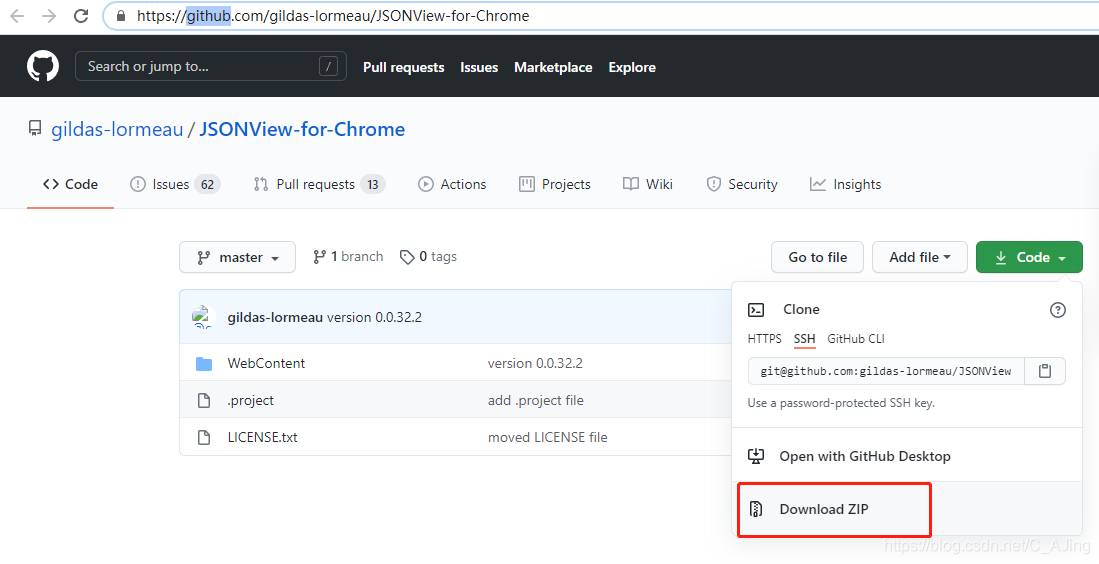Image resolution: width=1099 pixels, height=564 pixels.
Task: Open Marketplace in the top navigation
Action: [x=553, y=67]
